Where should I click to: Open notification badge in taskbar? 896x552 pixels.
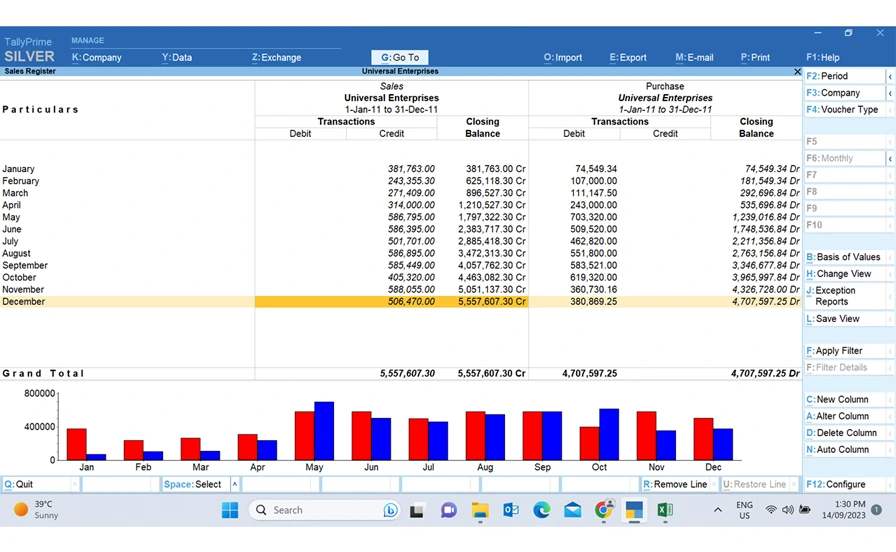coord(877,509)
